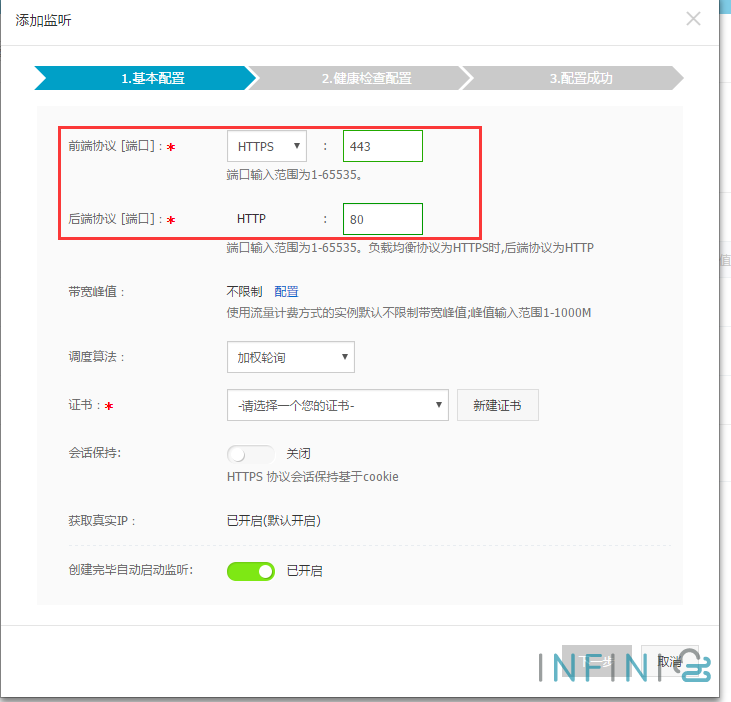Open the HTTPS frontend protocol dropdown
The image size is (731, 702).
(x=267, y=146)
